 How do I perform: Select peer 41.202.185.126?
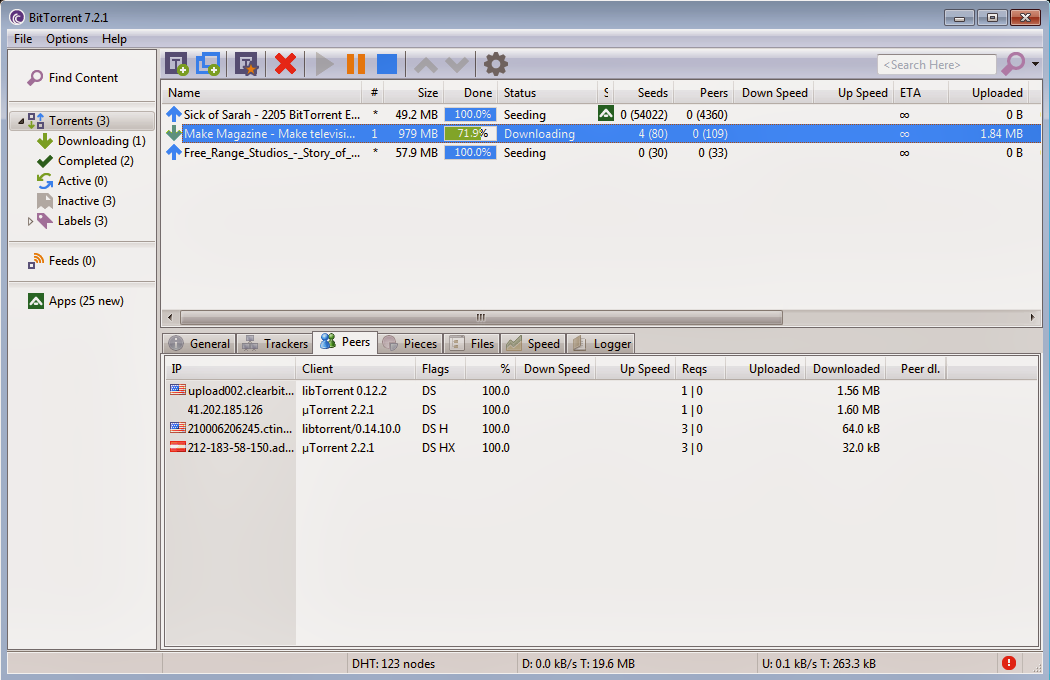click(x=601, y=409)
